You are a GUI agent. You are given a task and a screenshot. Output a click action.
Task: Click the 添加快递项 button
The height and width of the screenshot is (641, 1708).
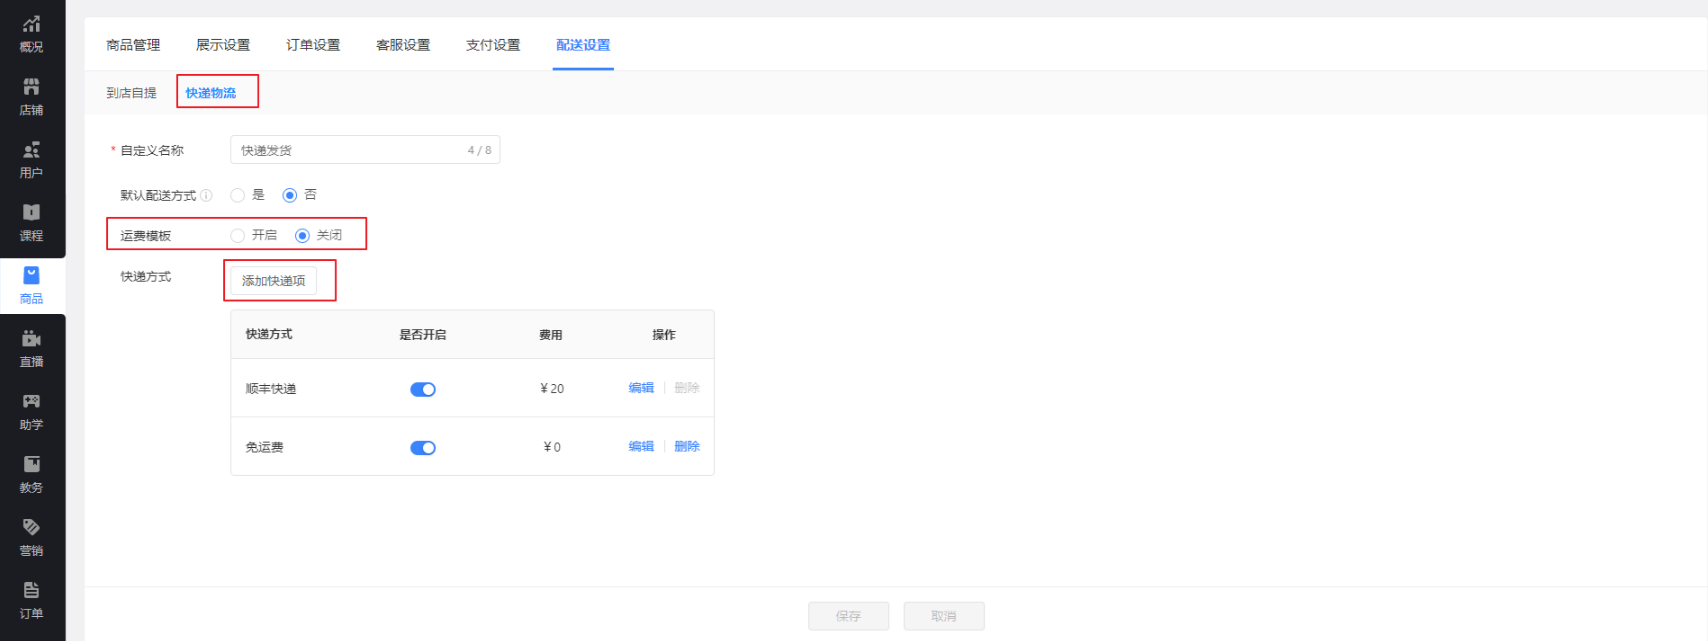pyautogui.click(x=273, y=281)
